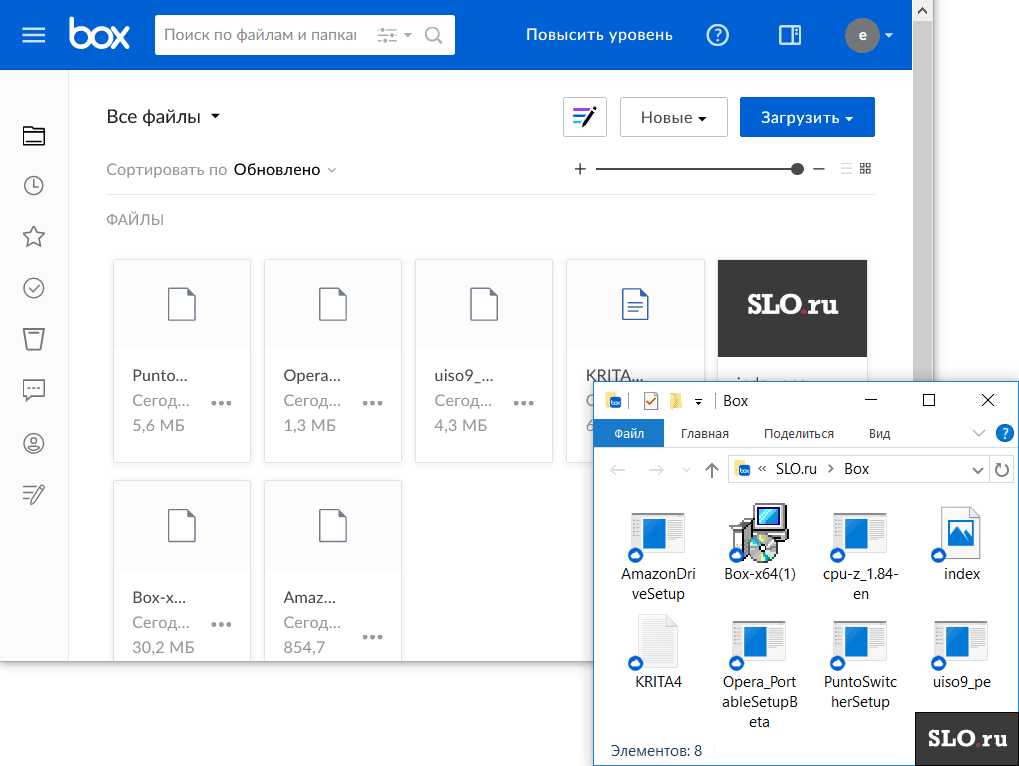Refresh the Explorer folder view
The height and width of the screenshot is (766, 1019).
pyautogui.click(x=1001, y=470)
